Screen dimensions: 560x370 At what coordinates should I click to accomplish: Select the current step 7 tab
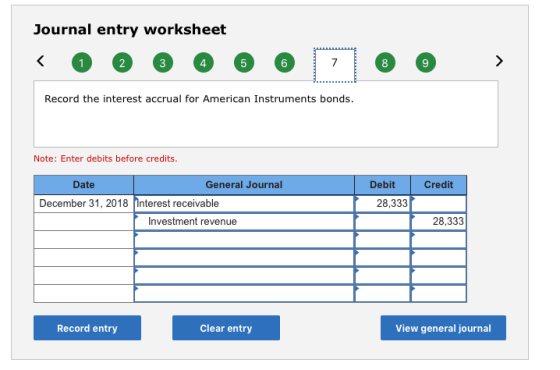point(335,65)
